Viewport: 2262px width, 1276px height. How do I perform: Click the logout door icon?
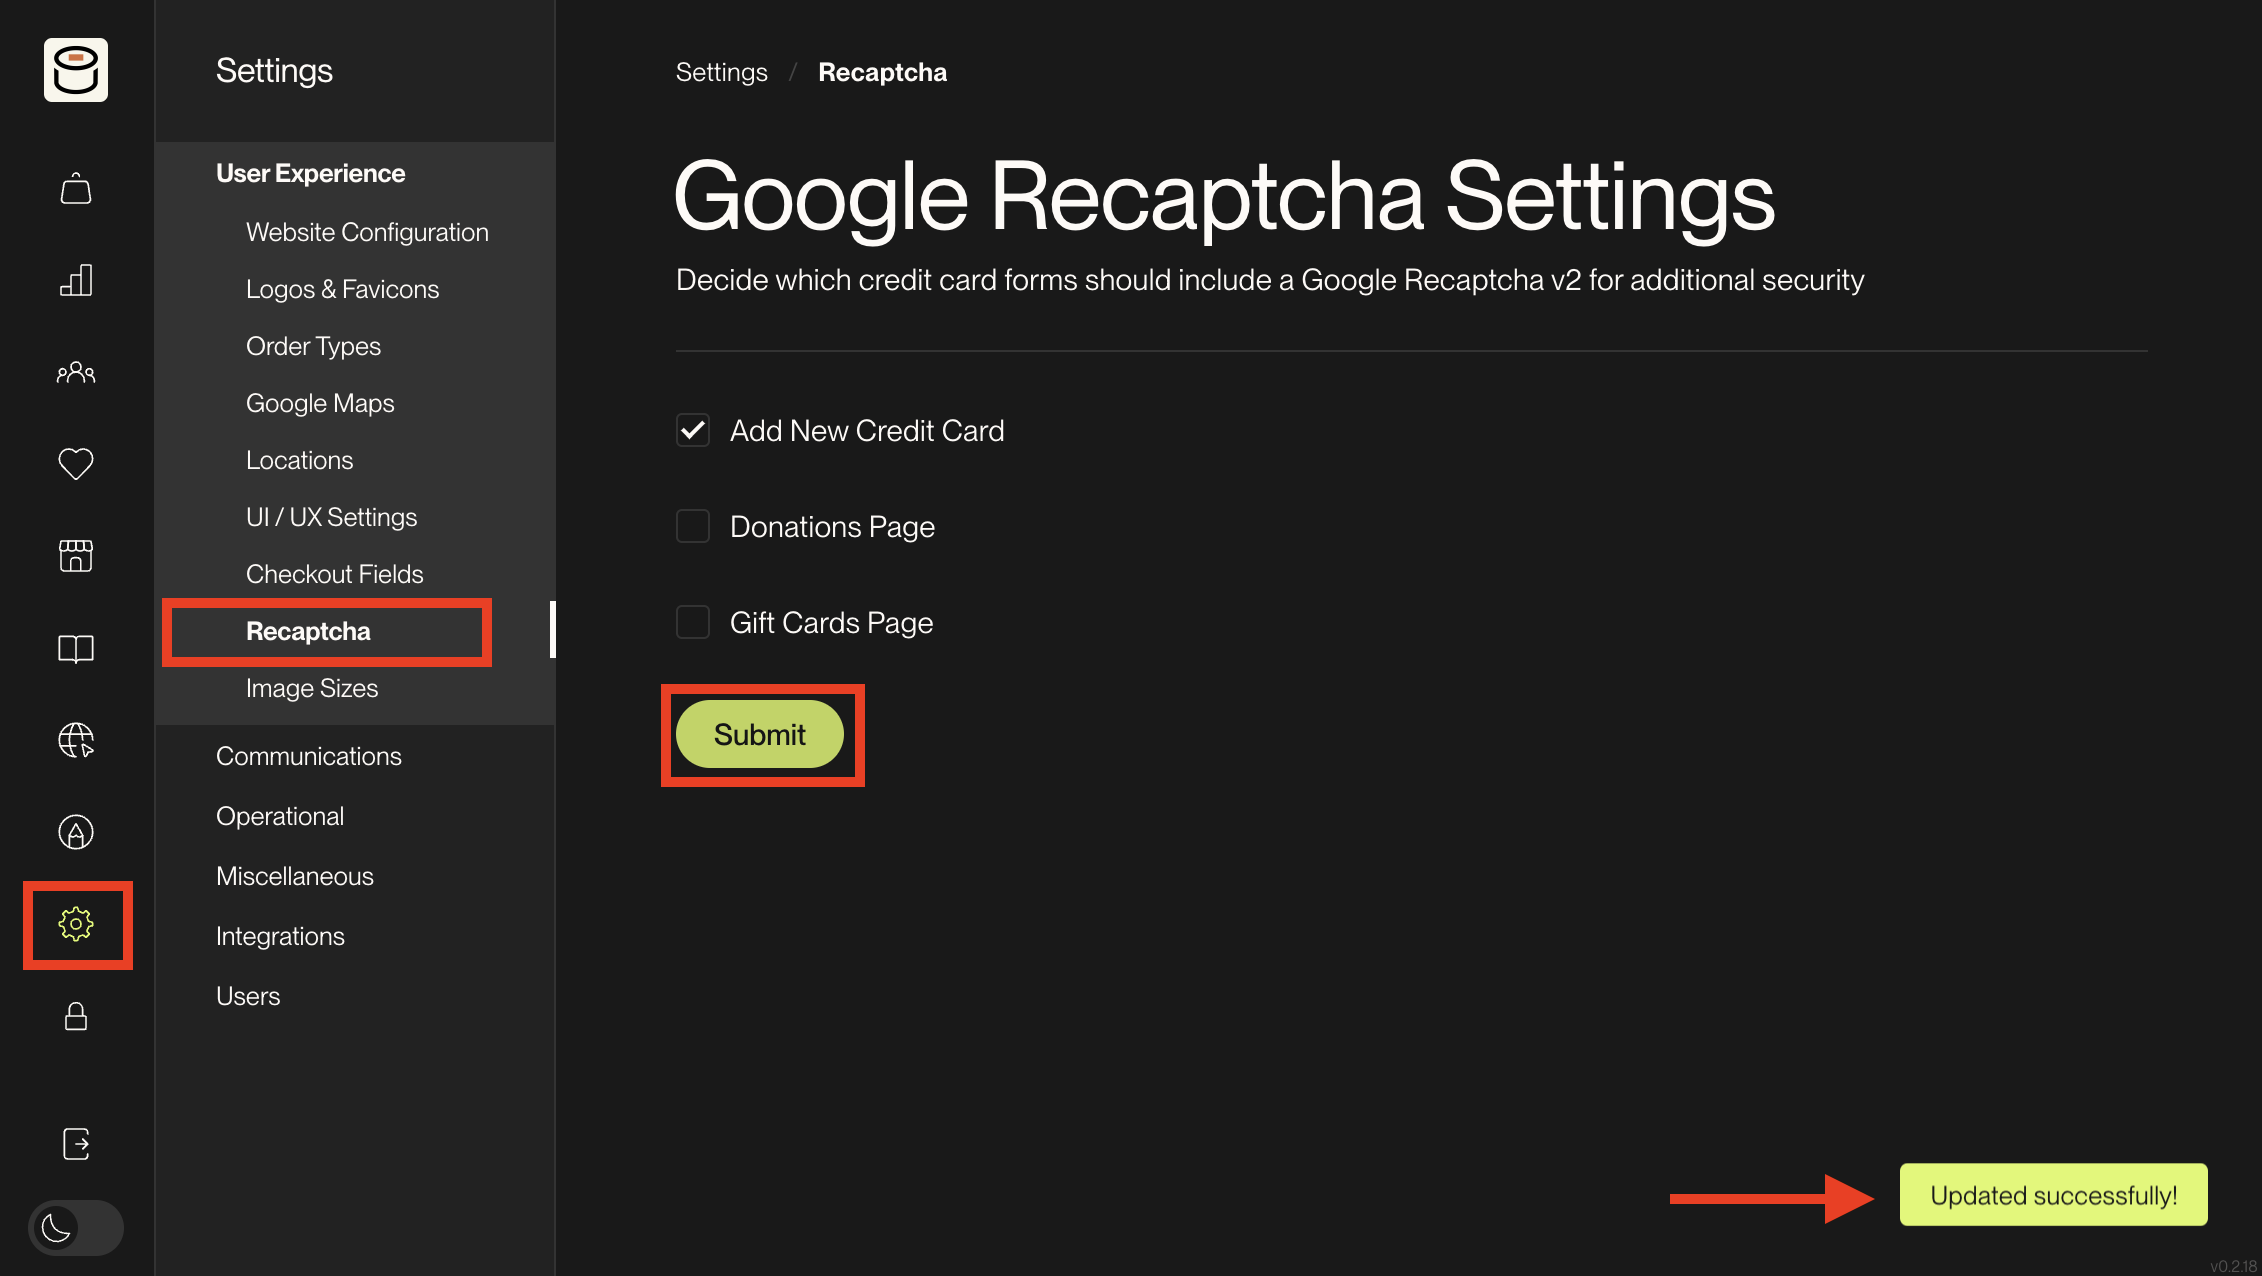pyautogui.click(x=76, y=1143)
